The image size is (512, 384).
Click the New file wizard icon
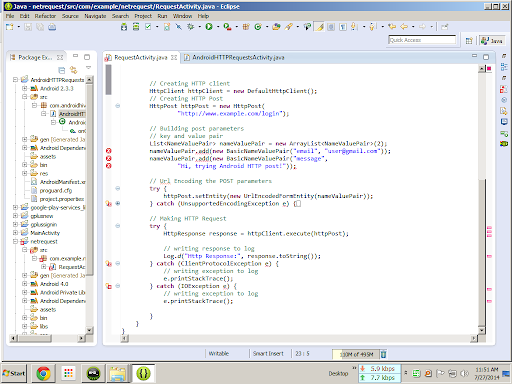[x=9, y=27]
